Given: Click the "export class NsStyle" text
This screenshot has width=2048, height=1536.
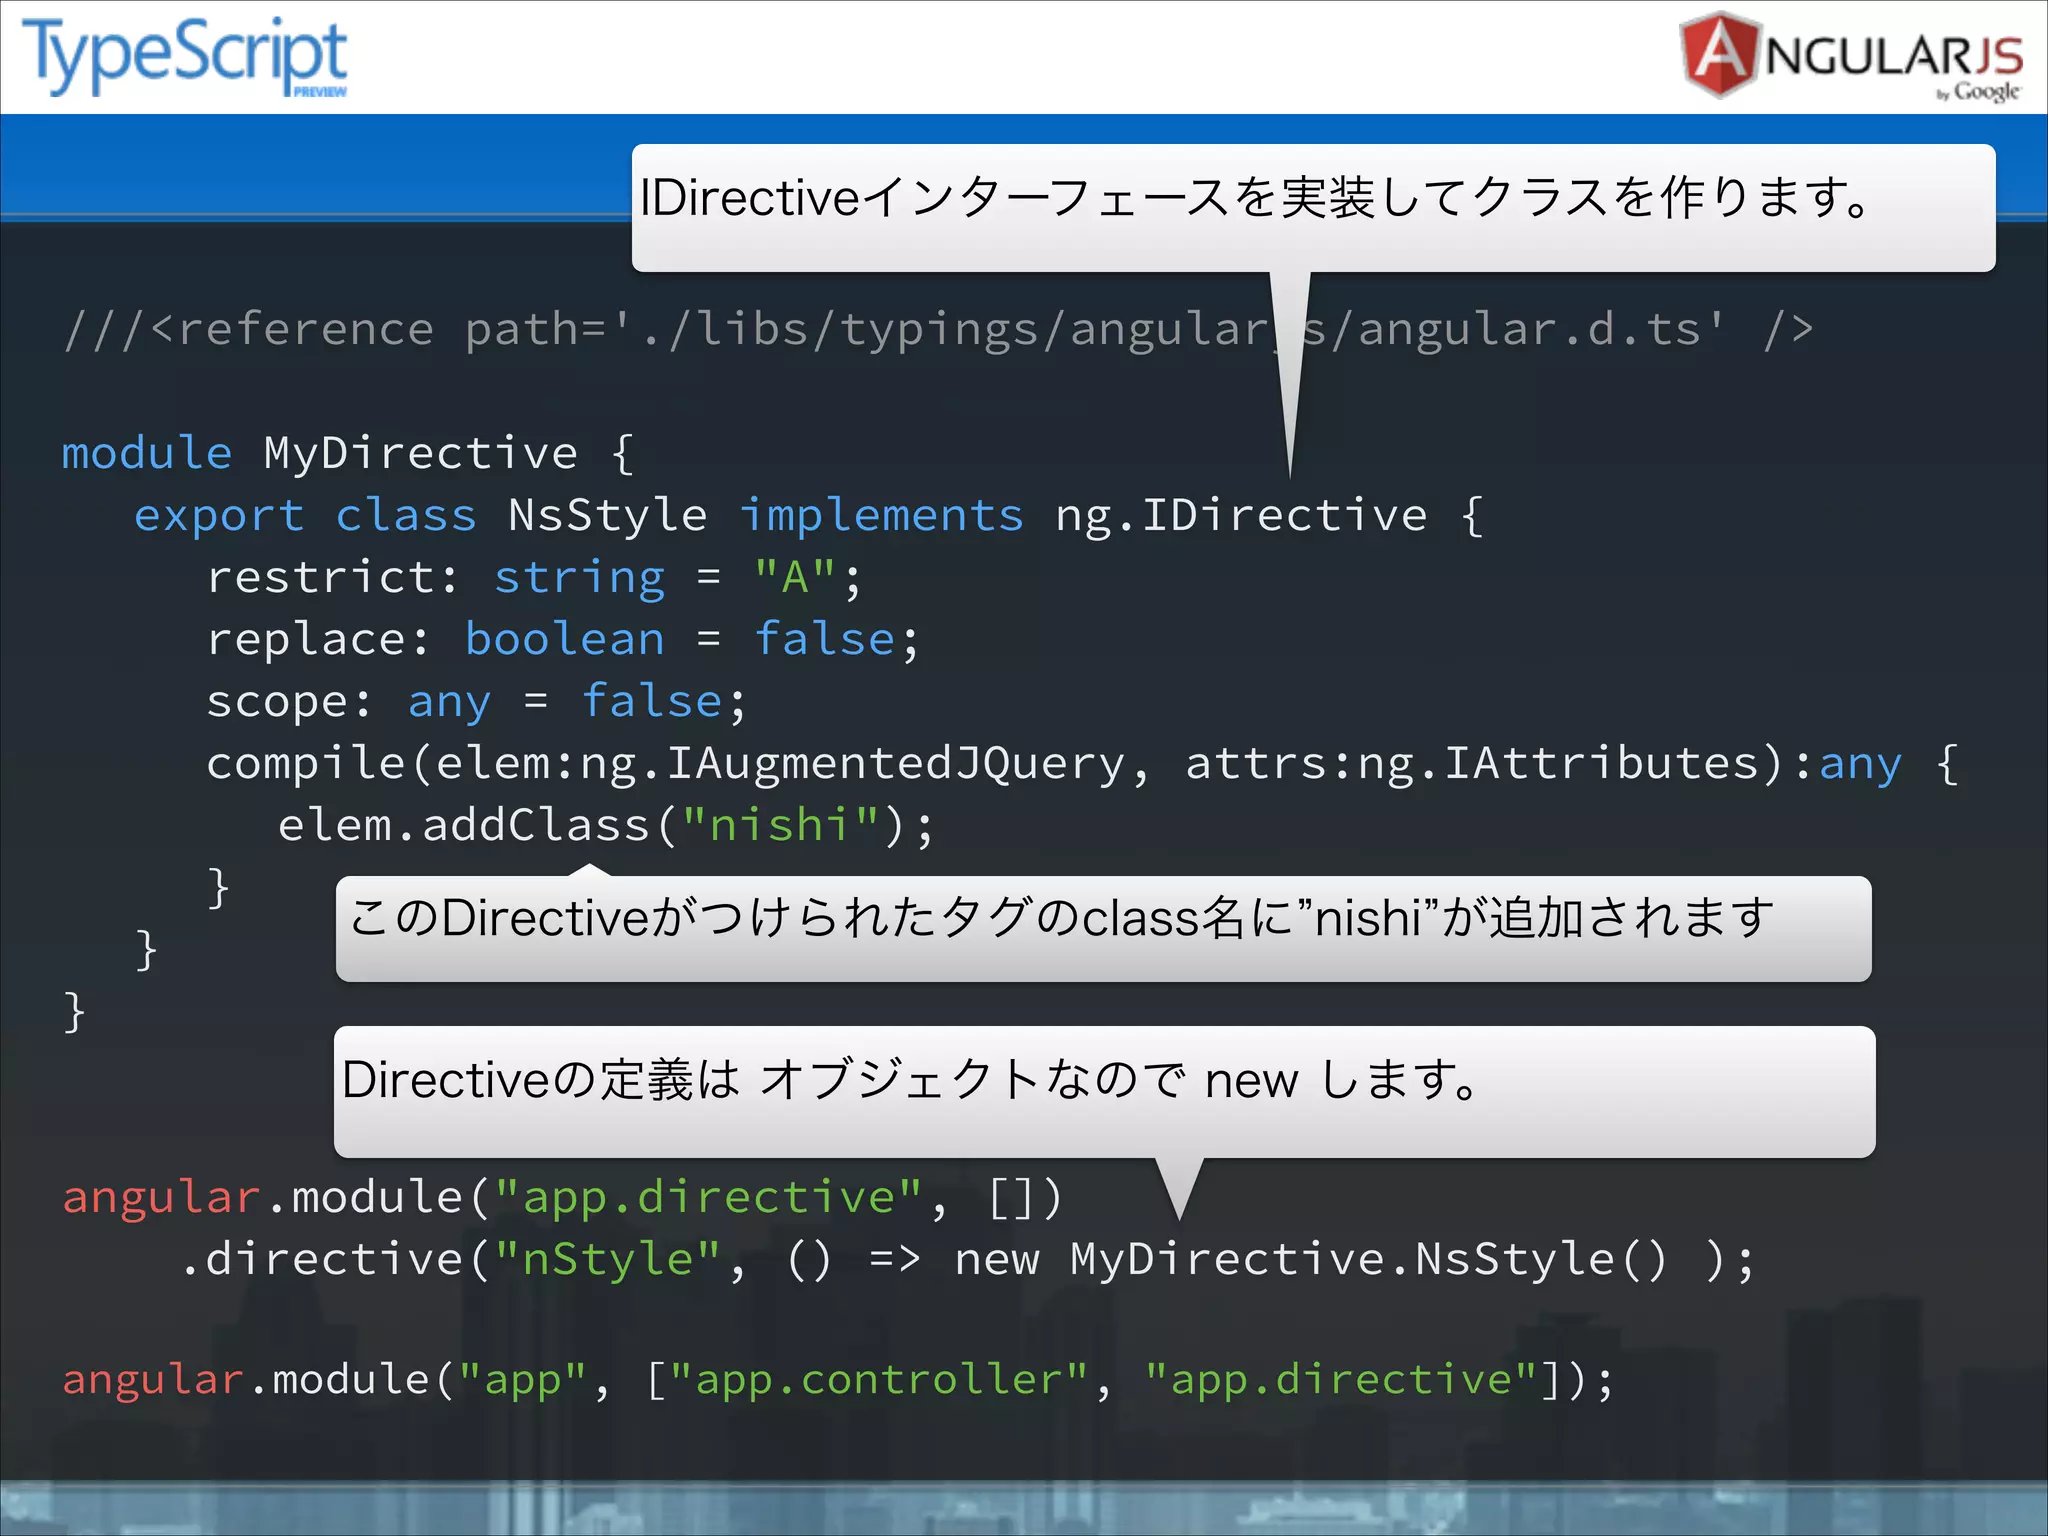Looking at the screenshot, I should click(x=421, y=515).
